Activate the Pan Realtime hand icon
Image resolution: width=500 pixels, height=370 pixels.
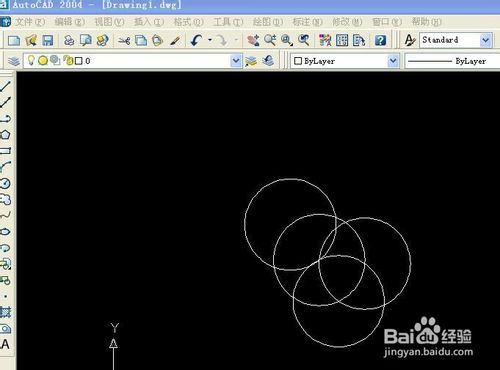click(x=253, y=41)
